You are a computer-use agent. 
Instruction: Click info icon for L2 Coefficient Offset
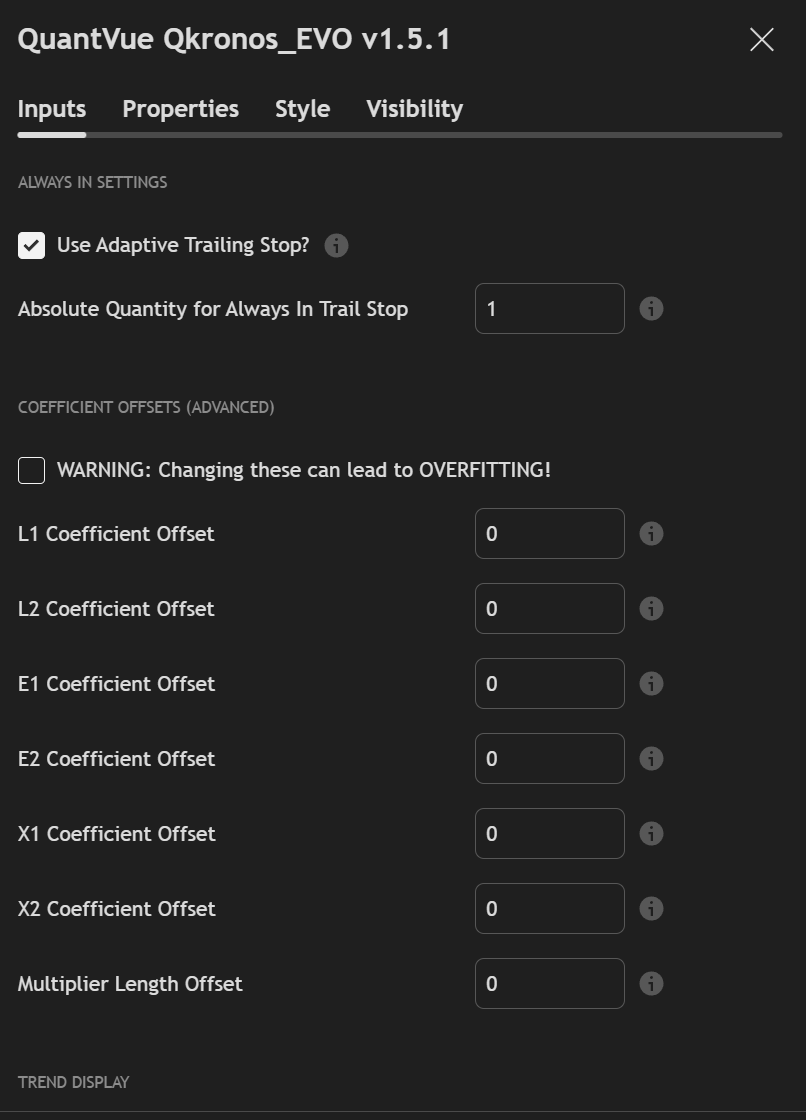pos(651,609)
